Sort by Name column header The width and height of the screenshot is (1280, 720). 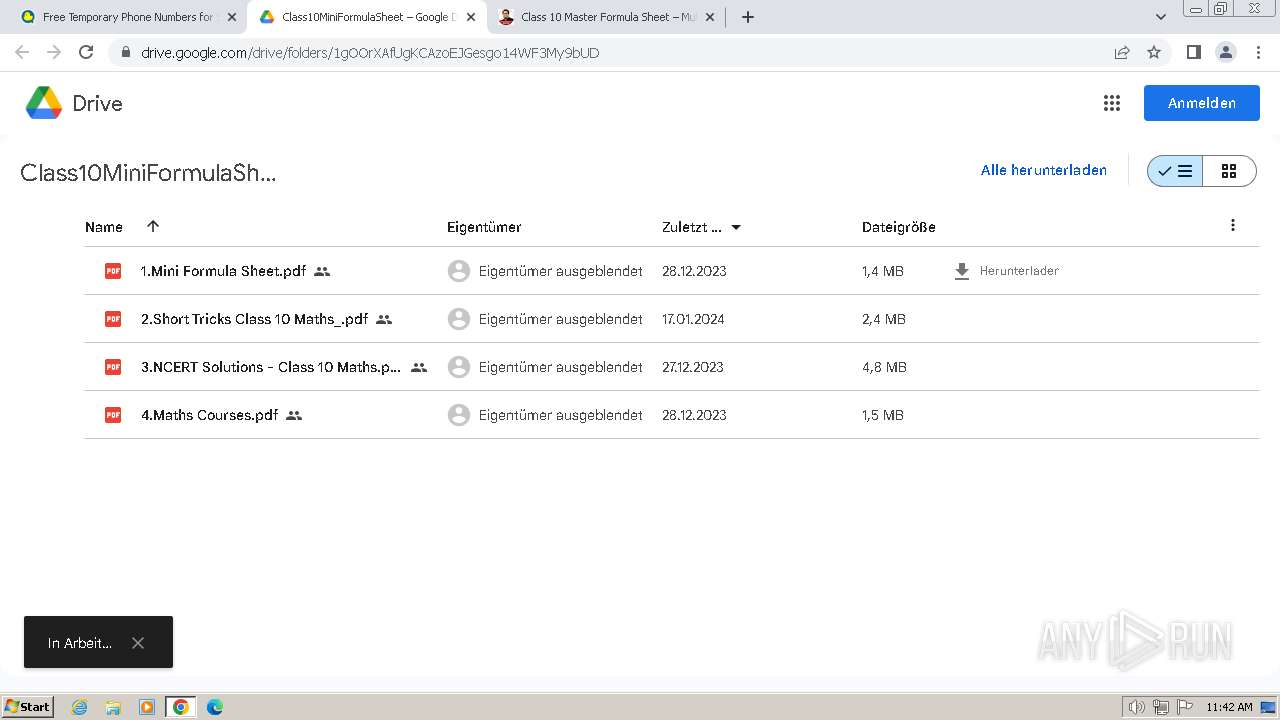(x=104, y=227)
